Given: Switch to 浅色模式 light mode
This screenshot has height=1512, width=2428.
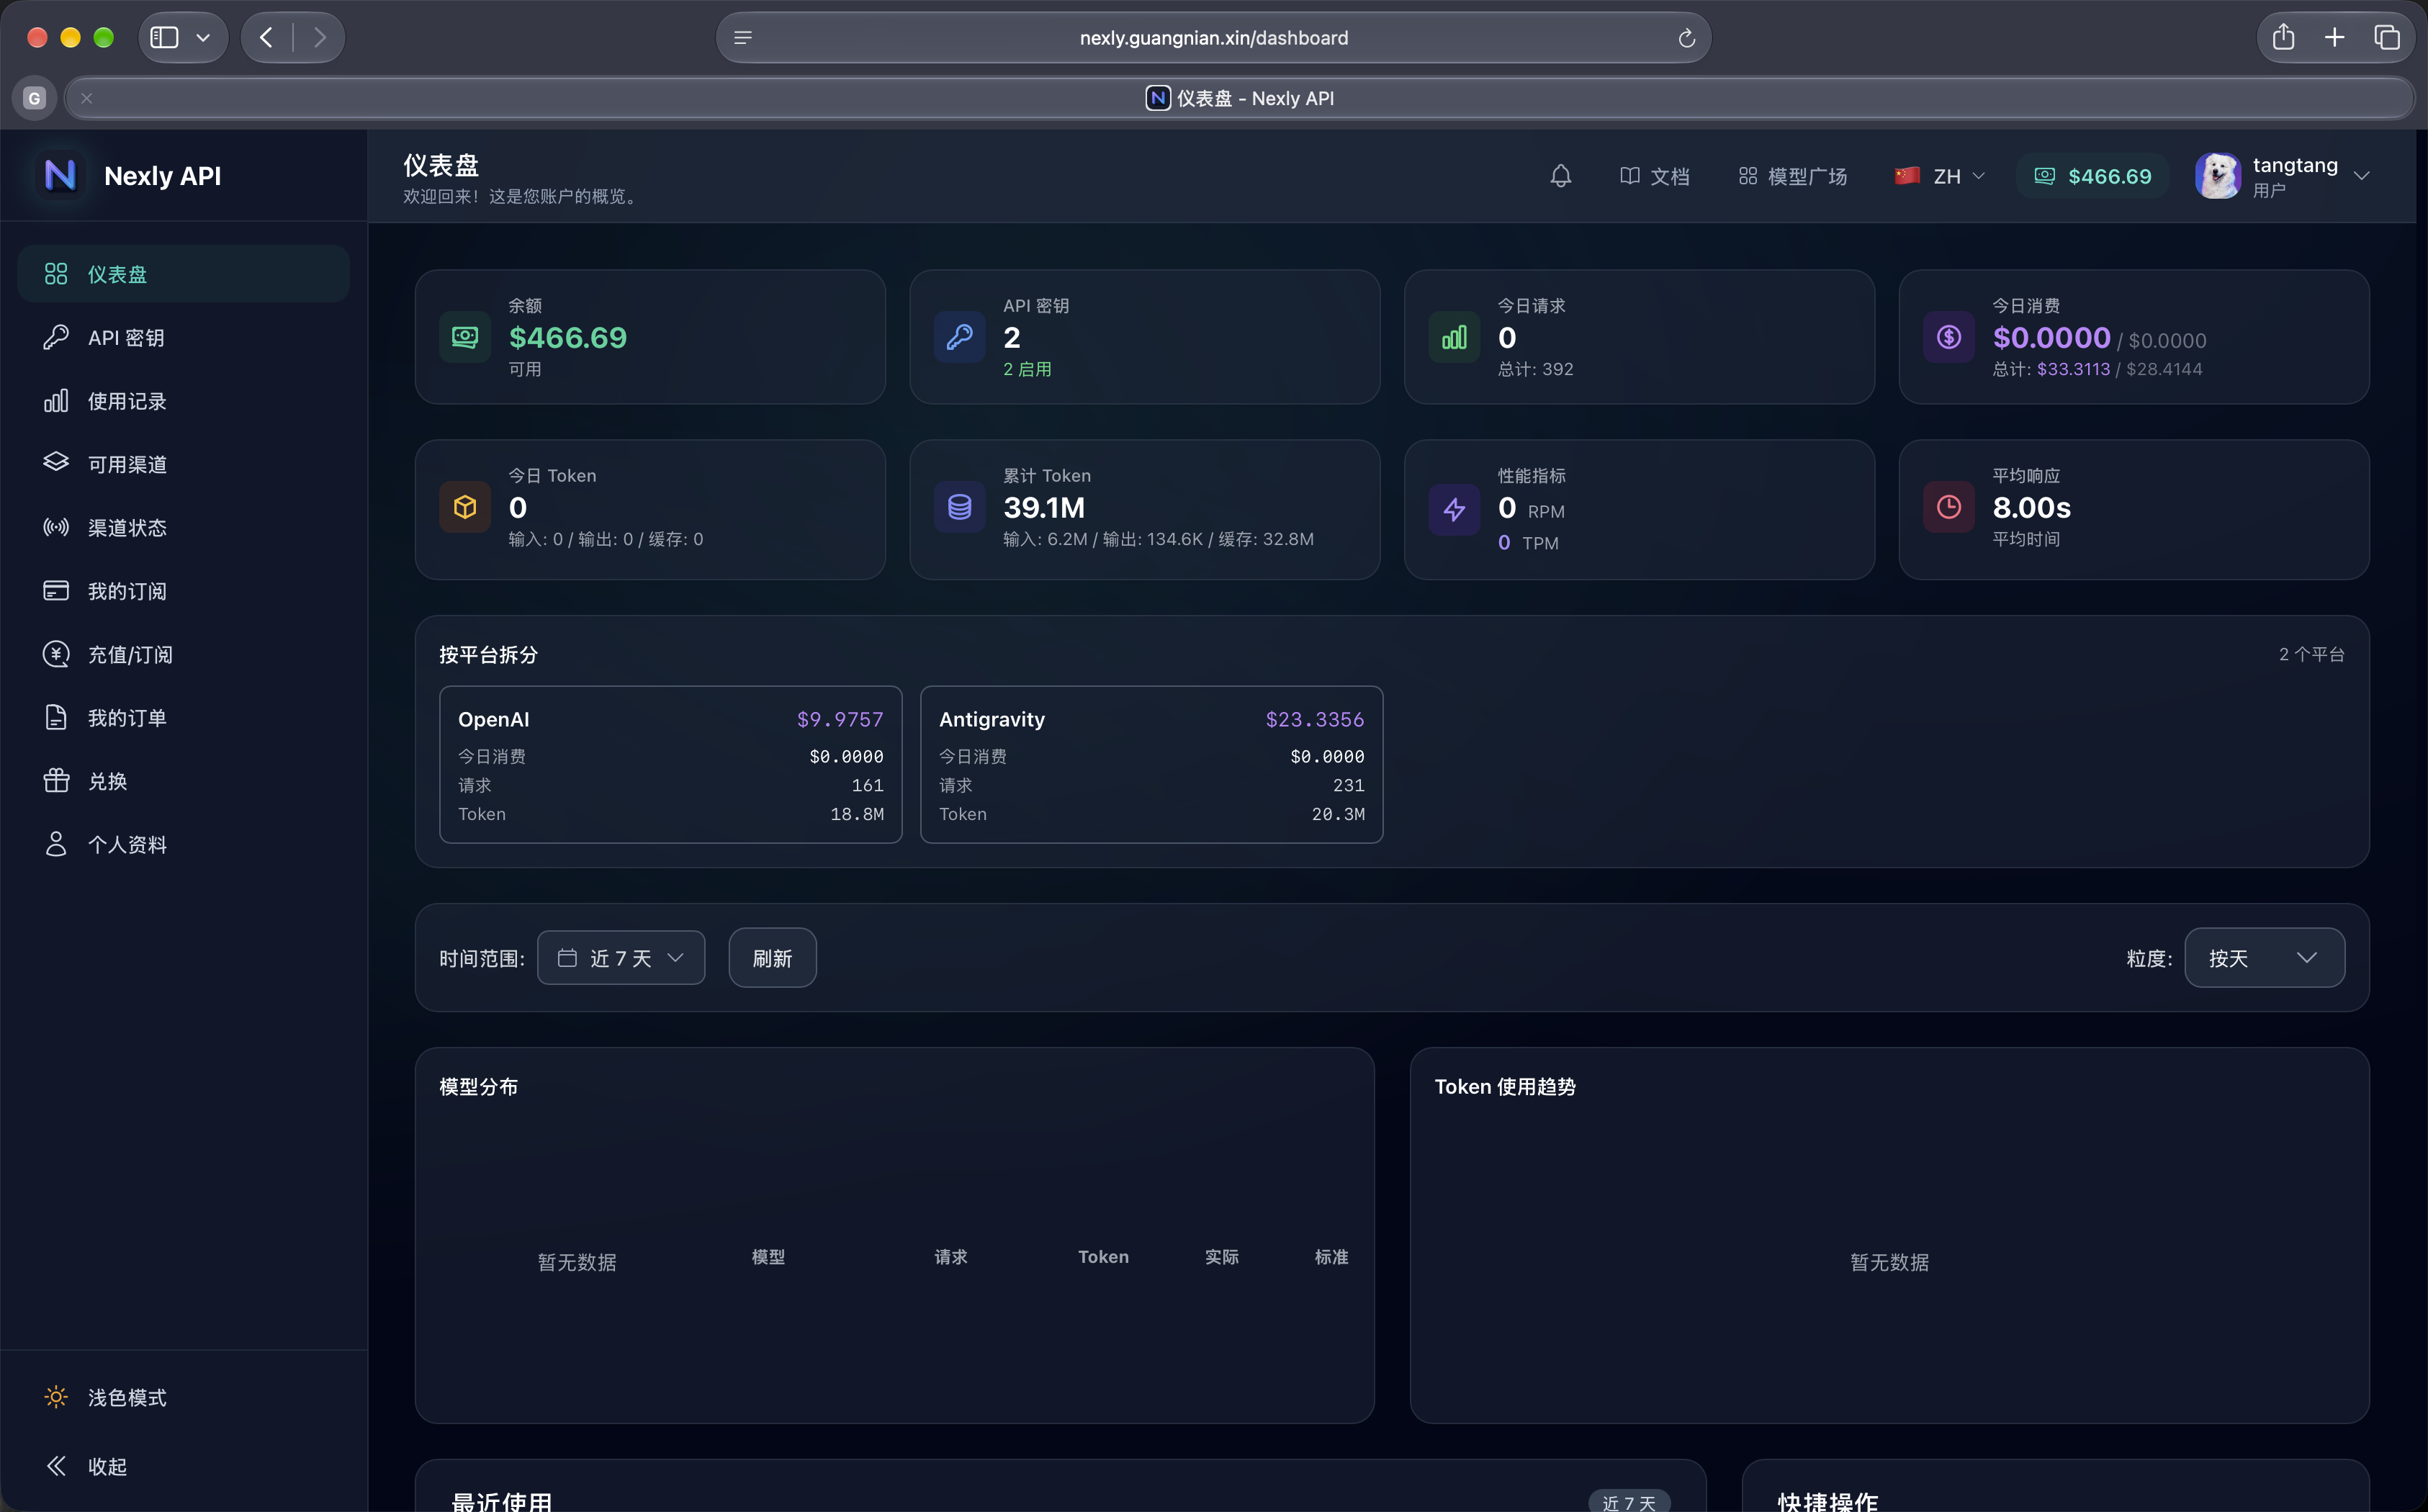Looking at the screenshot, I should (184, 1397).
